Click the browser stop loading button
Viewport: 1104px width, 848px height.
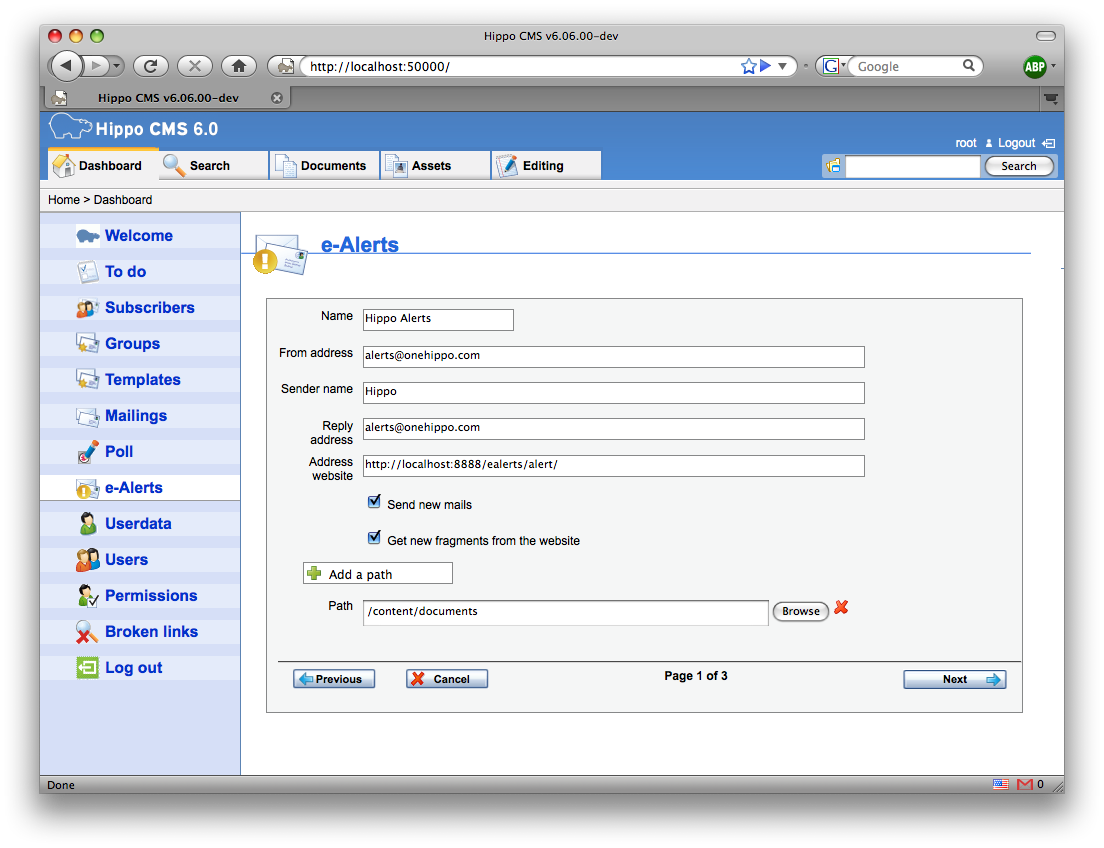pos(194,66)
